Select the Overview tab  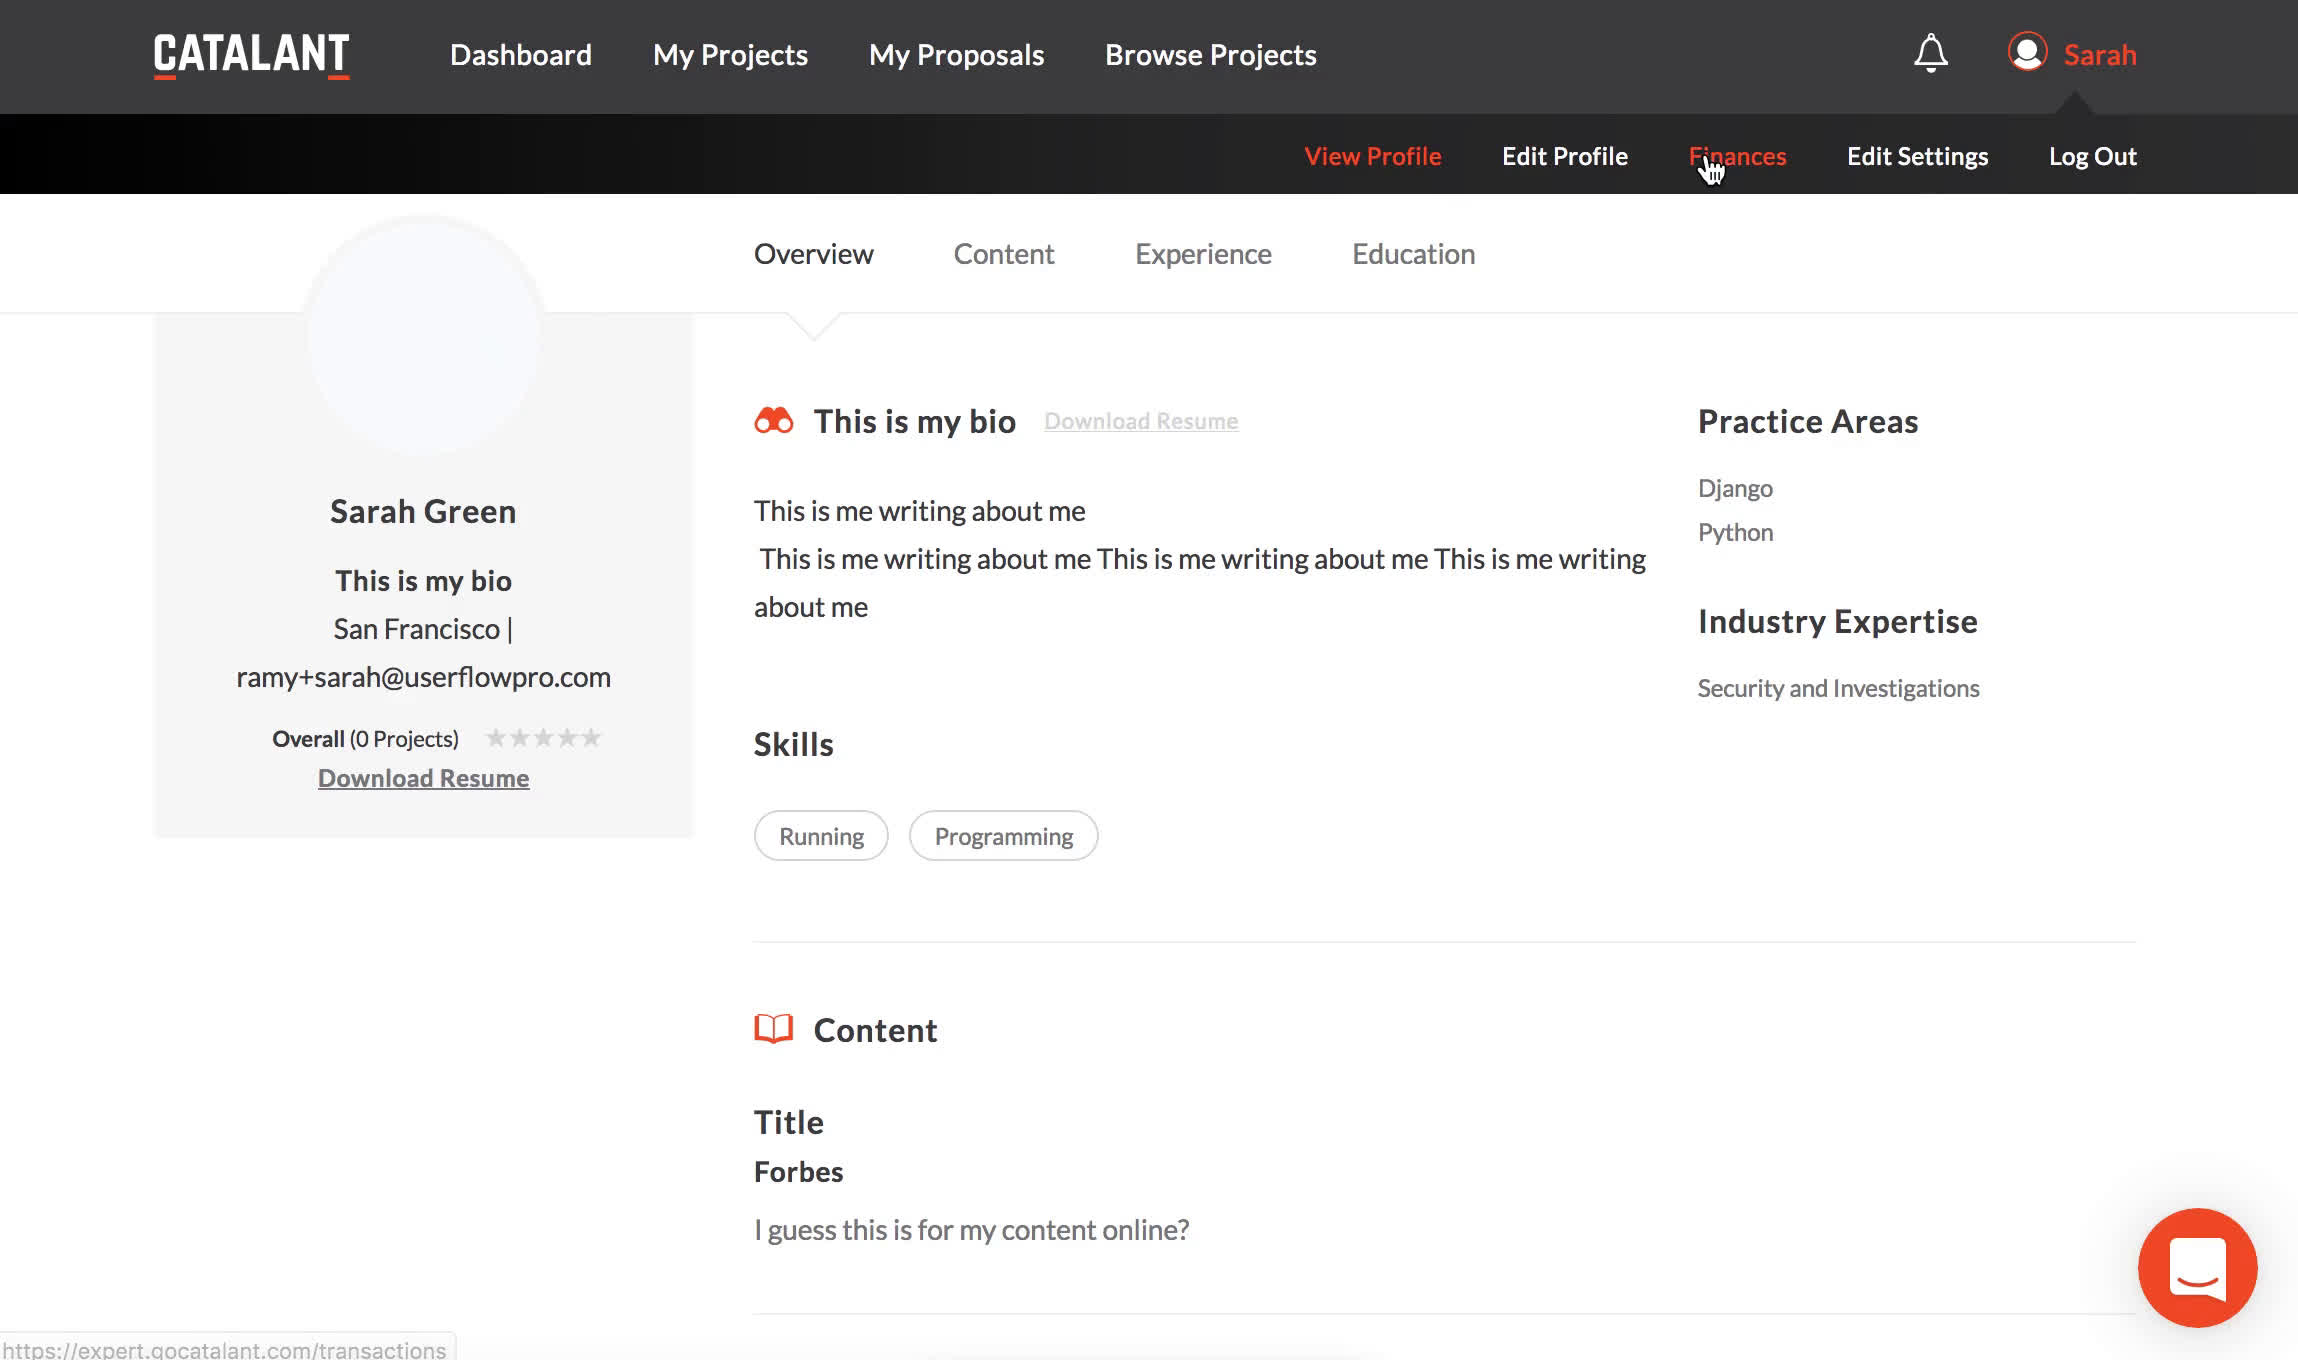point(812,253)
